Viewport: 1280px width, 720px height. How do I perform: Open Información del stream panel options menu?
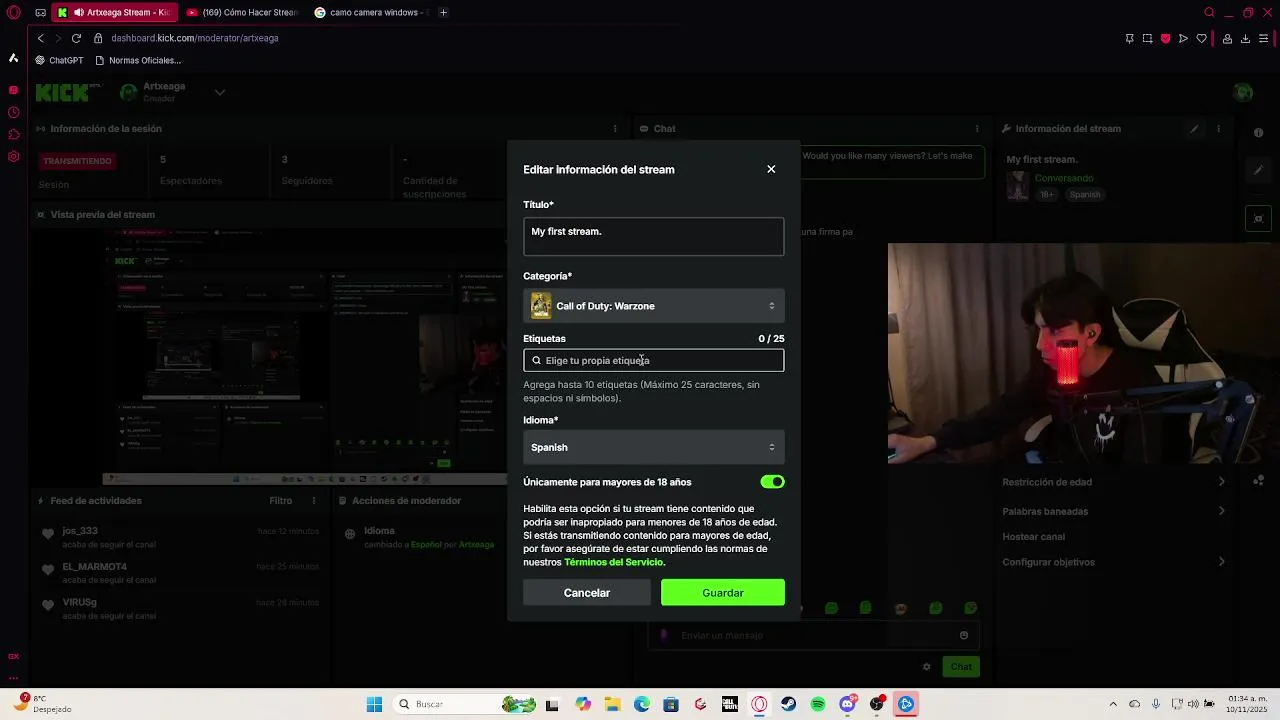[1218, 129]
